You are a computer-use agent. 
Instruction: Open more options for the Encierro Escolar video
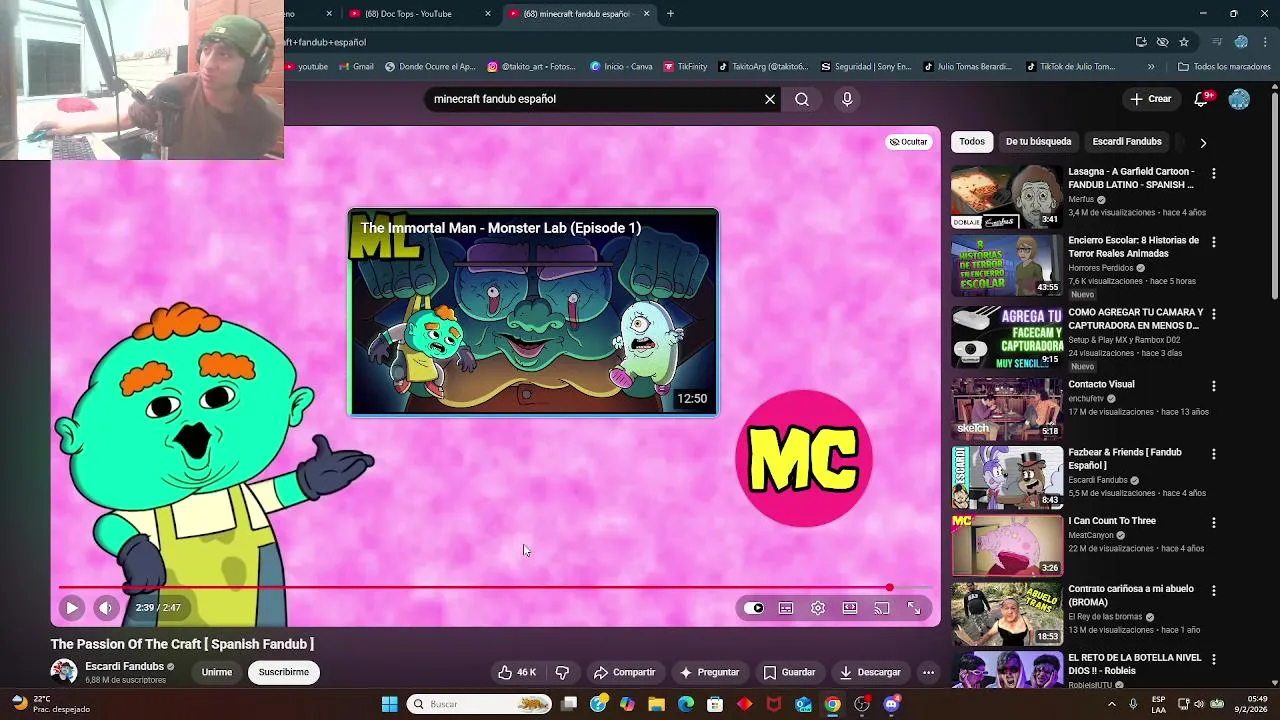1214,242
